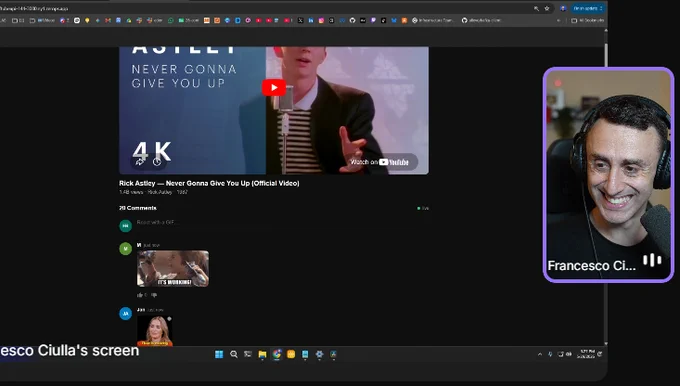Bookmark this page with the star icon

(x=547, y=8)
